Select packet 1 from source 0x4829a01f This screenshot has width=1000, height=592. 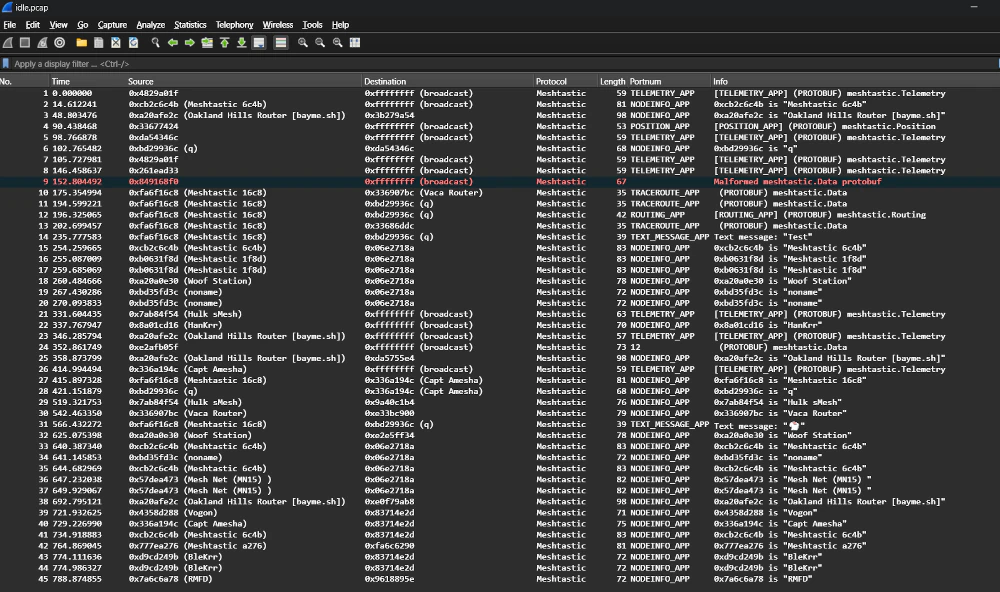coord(500,93)
